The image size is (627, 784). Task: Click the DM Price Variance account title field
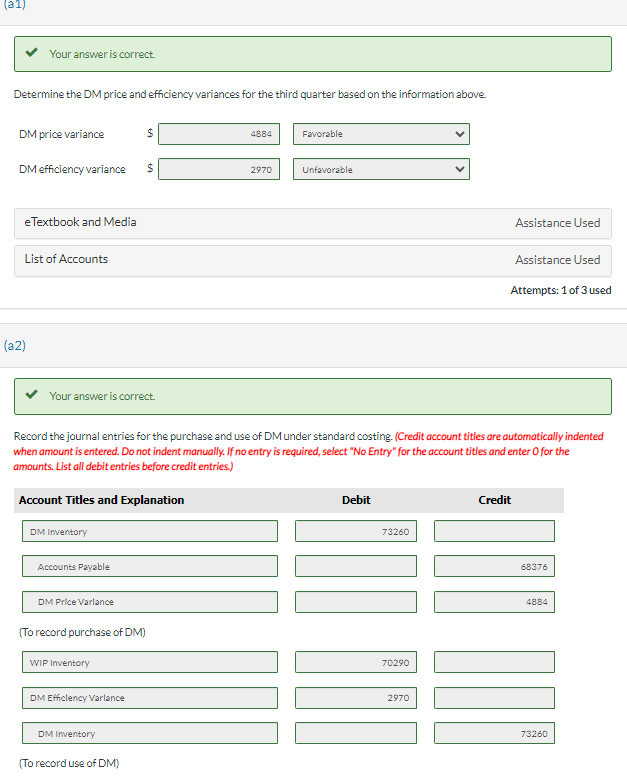pos(150,602)
